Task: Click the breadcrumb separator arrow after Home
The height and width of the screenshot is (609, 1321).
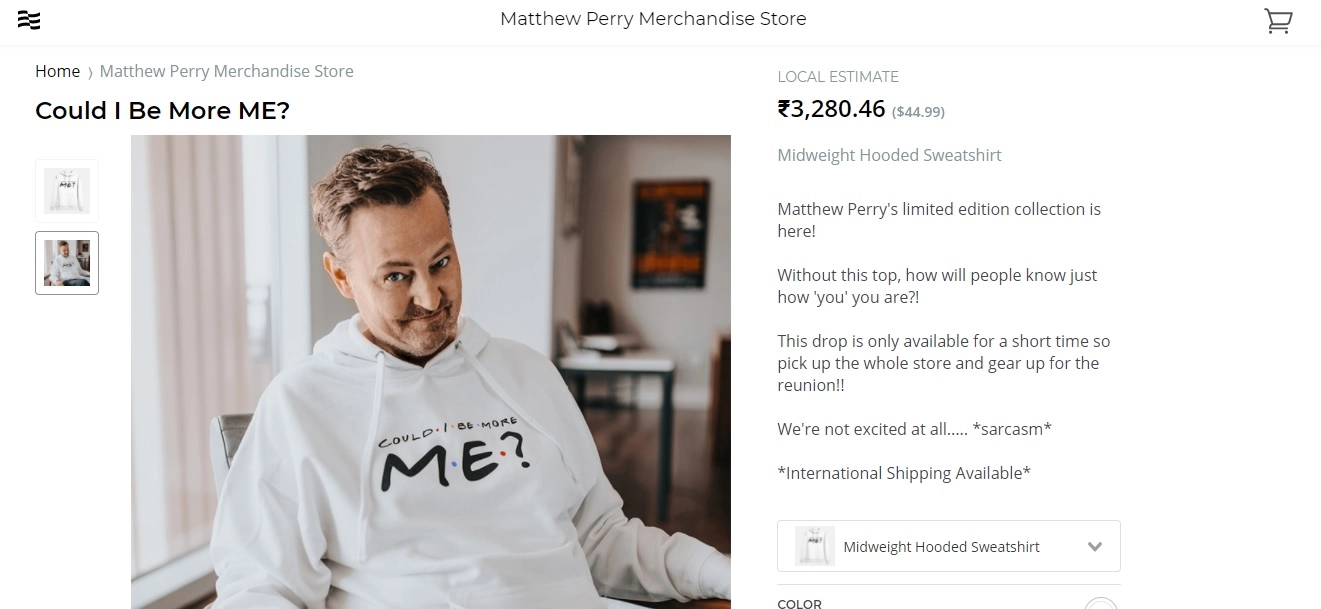Action: (90, 73)
